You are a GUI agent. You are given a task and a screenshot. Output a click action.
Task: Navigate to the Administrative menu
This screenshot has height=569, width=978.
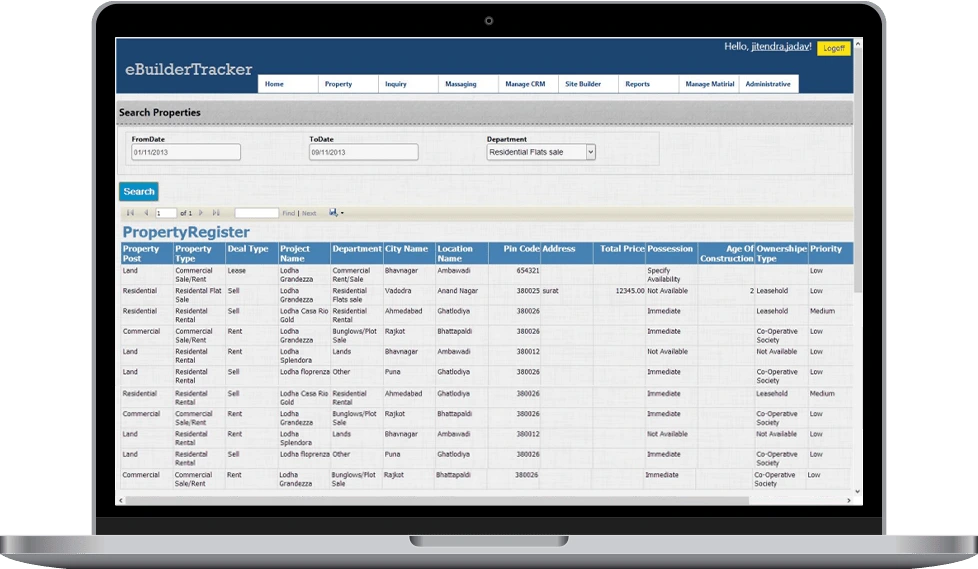[x=768, y=84]
